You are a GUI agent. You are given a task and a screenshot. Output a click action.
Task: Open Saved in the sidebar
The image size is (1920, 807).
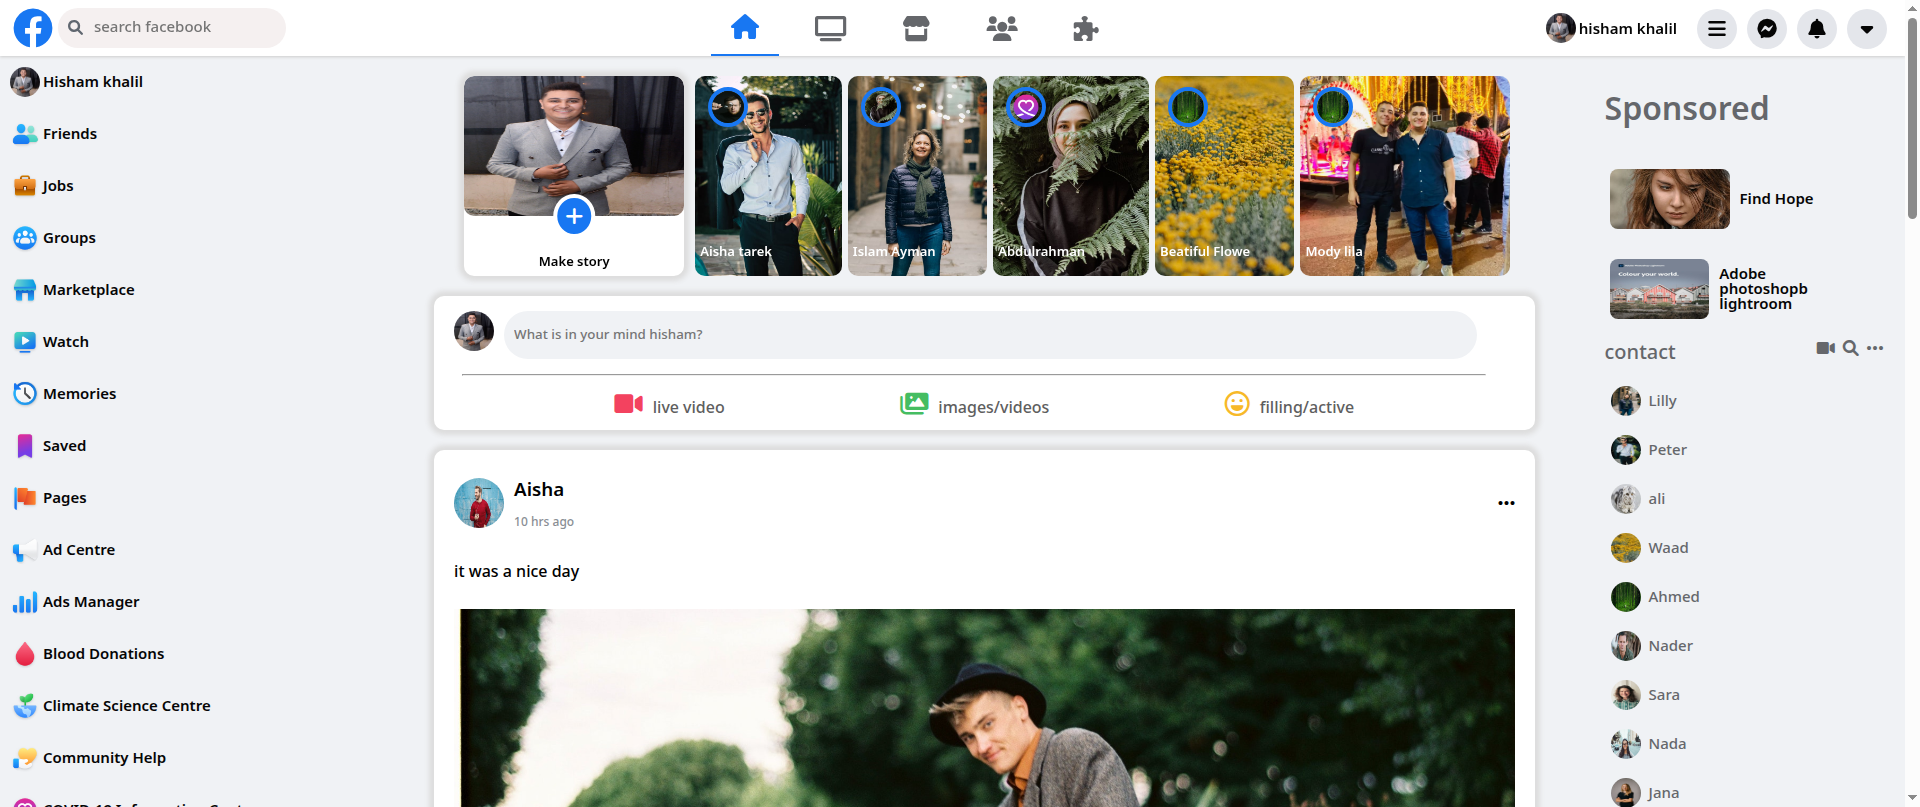click(x=49, y=446)
